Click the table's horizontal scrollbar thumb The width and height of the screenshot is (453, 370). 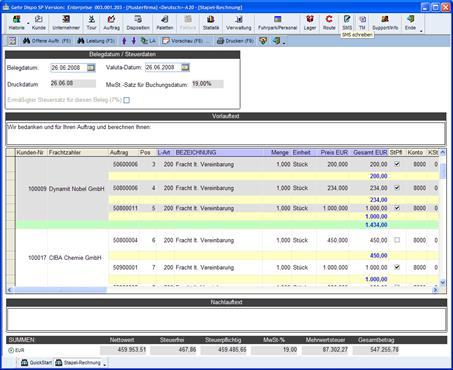click(x=60, y=290)
